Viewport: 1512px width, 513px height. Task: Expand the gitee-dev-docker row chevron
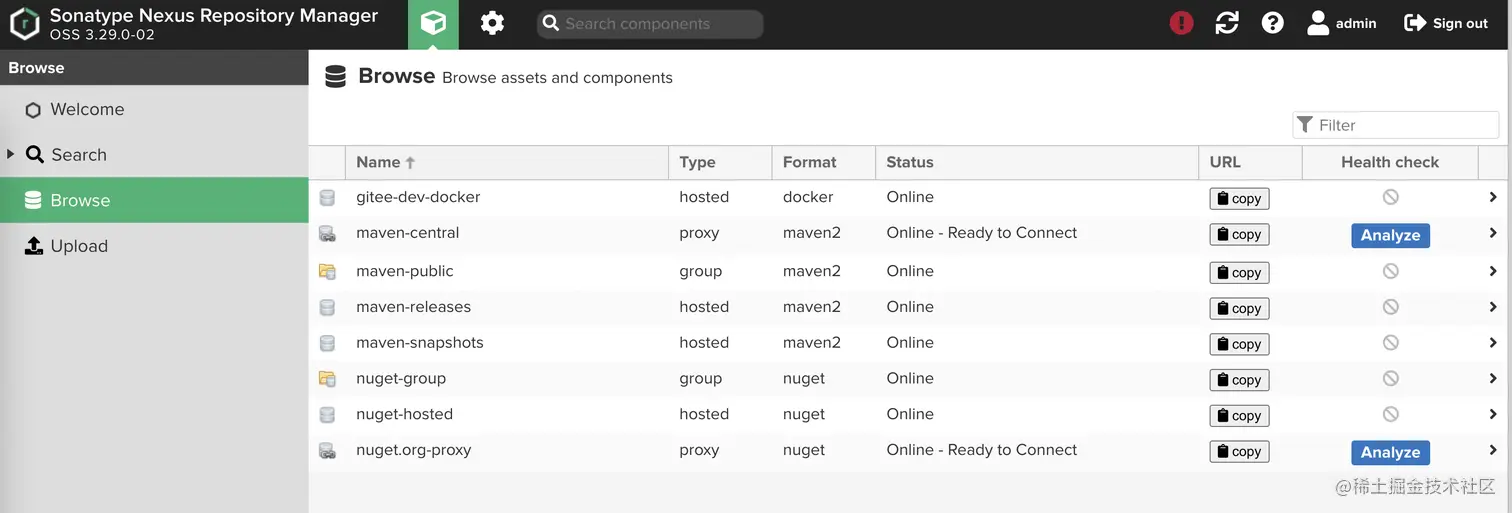coord(1492,197)
